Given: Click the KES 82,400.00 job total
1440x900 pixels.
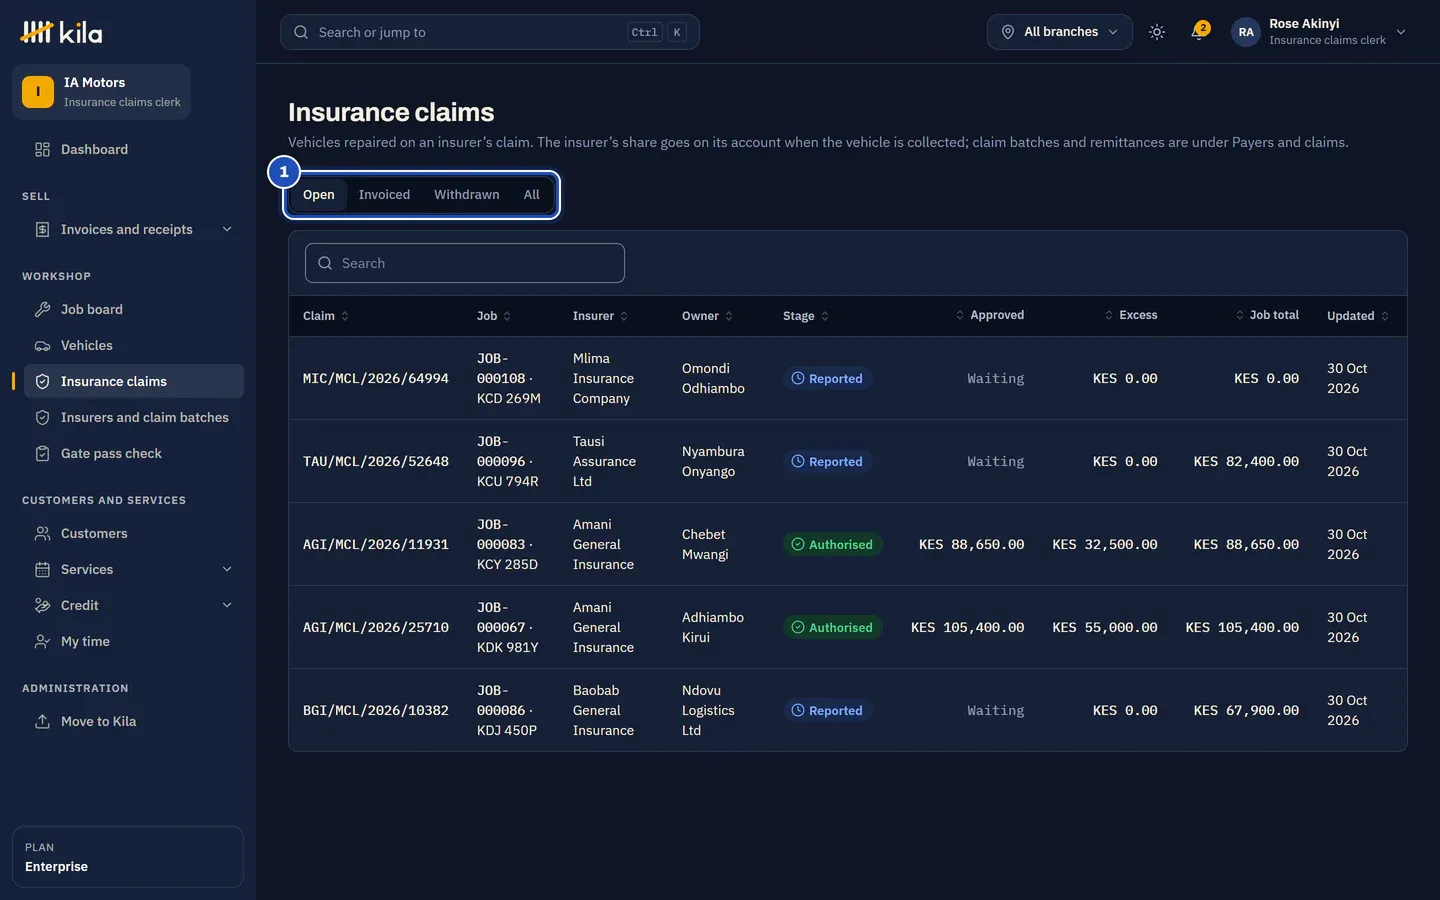Looking at the screenshot, I should 1246,462.
